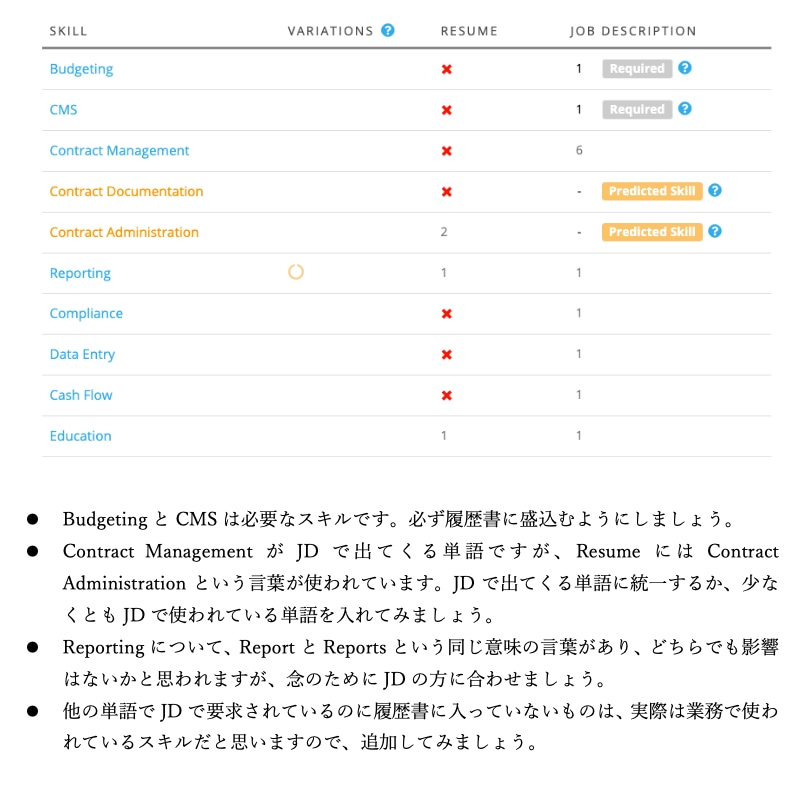The width and height of the screenshot is (806, 787).
Task: Click the bullet text starting 'Reporting について'
Action: click(x=420, y=663)
